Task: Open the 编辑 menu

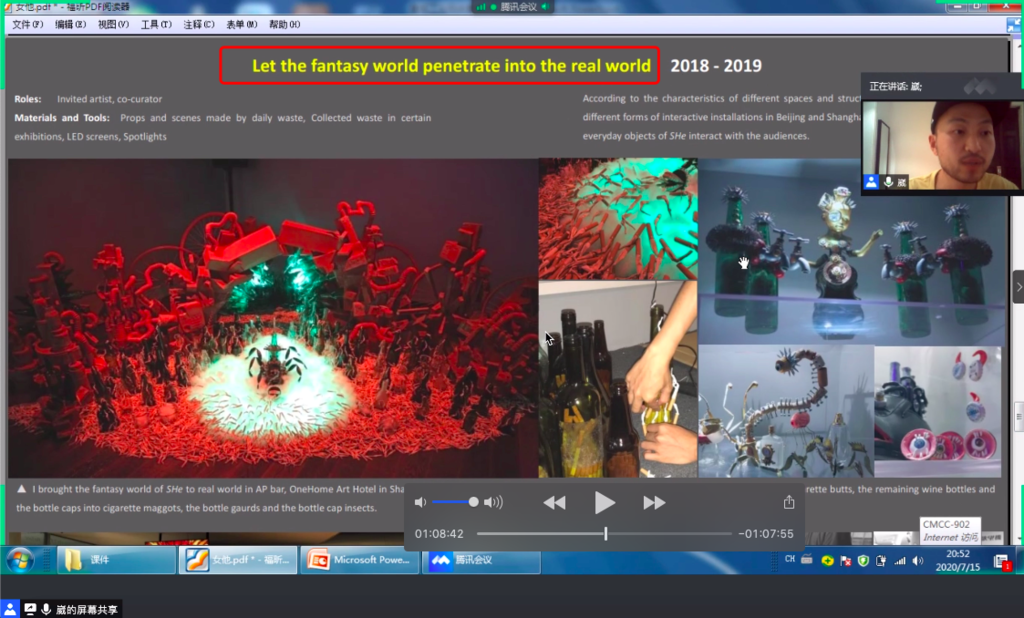Action: tap(70, 25)
